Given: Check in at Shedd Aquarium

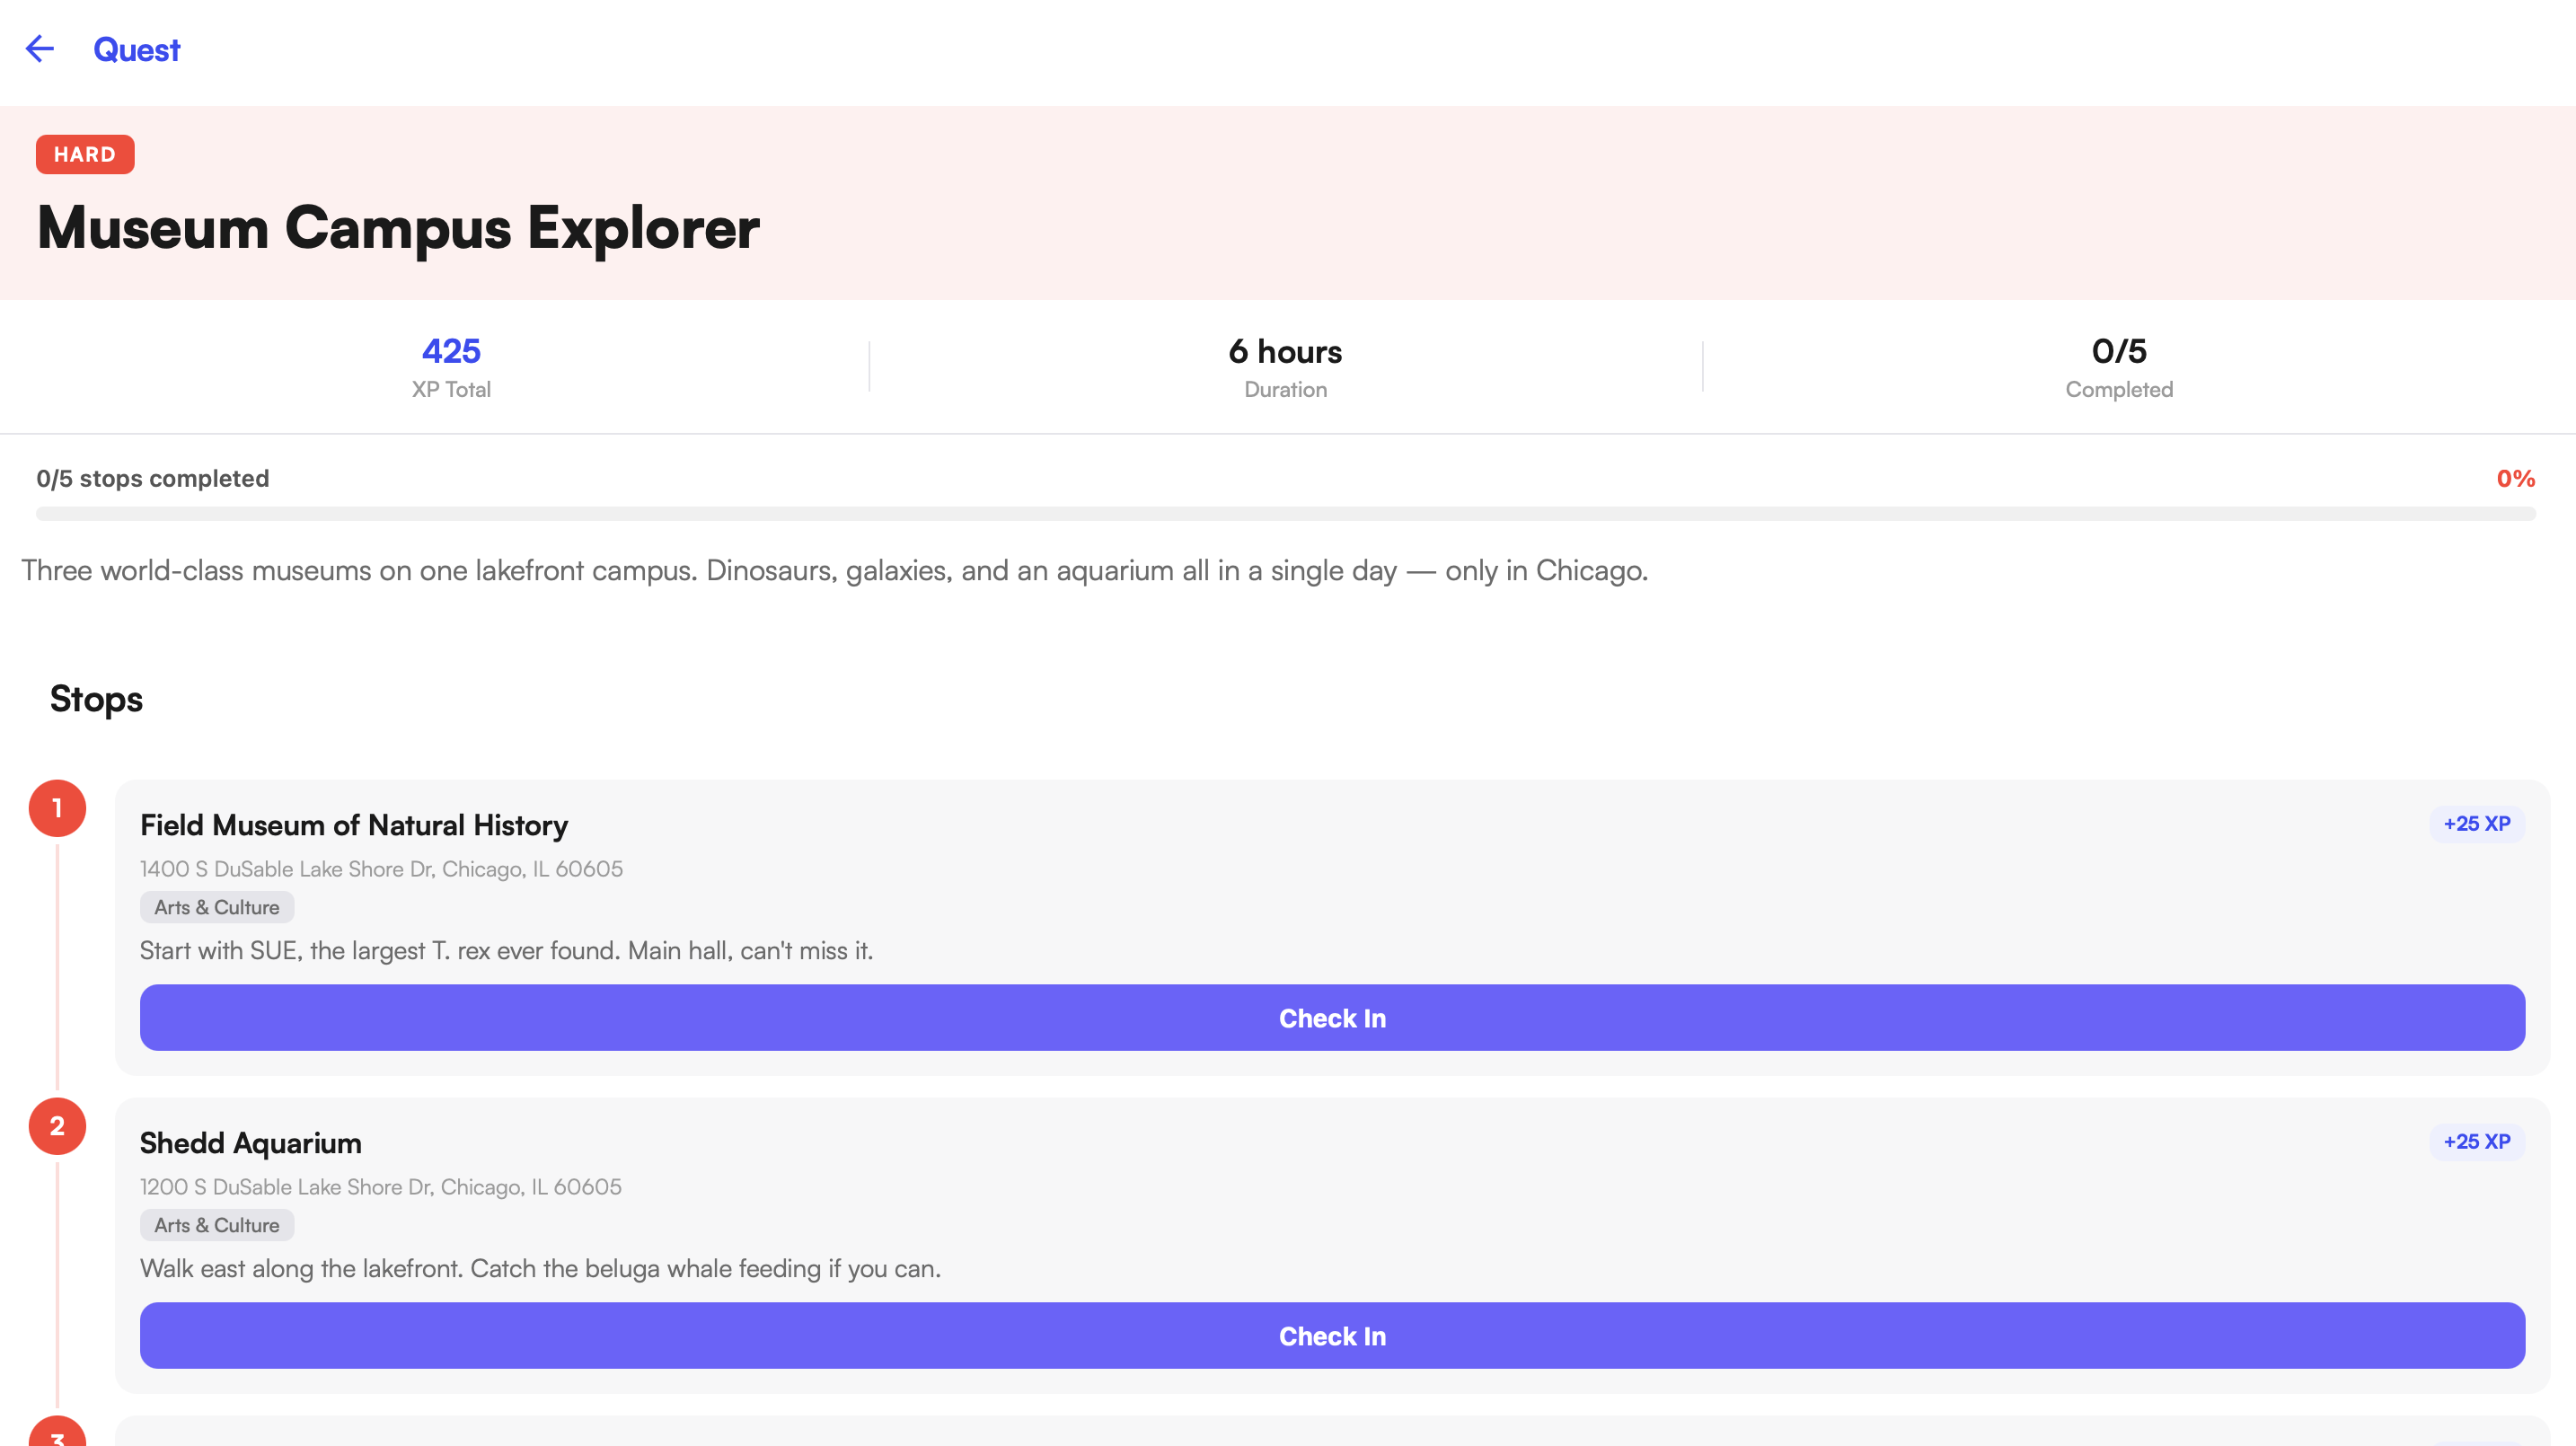Looking at the screenshot, I should click(1332, 1336).
